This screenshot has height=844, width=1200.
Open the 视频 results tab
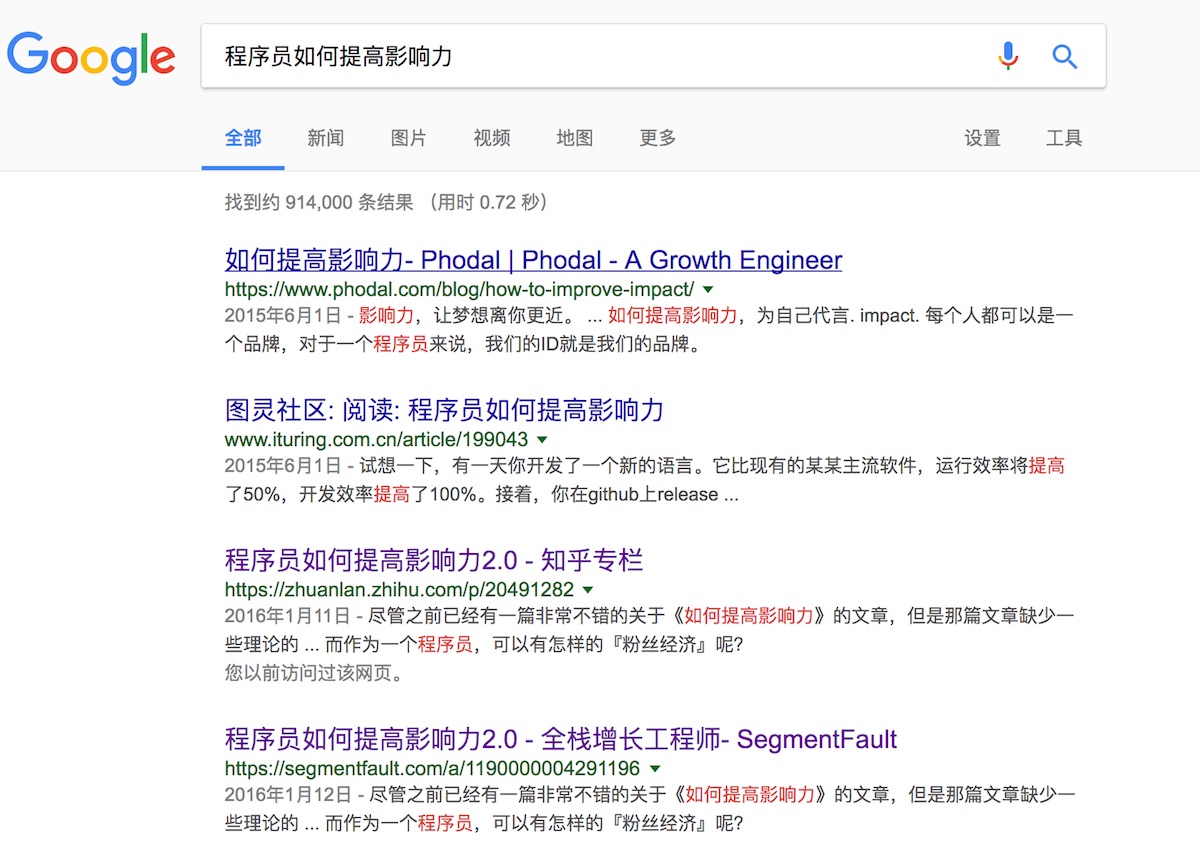coord(492,138)
